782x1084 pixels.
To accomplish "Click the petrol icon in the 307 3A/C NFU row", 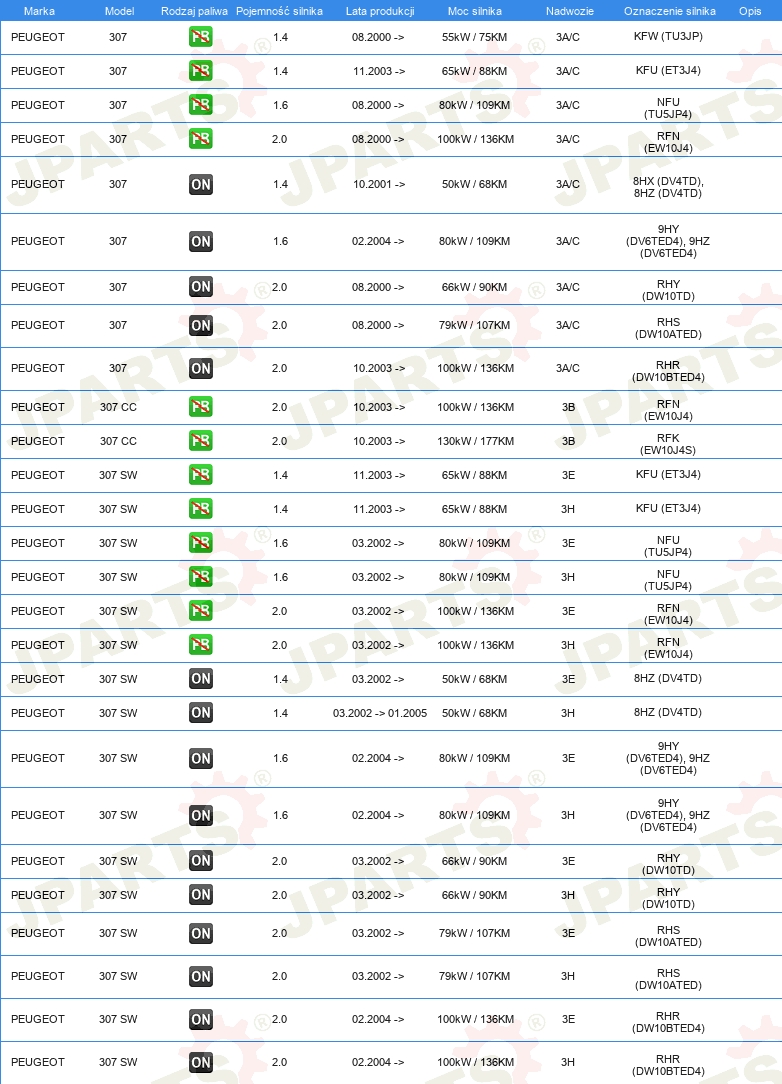I will pyautogui.click(x=201, y=104).
